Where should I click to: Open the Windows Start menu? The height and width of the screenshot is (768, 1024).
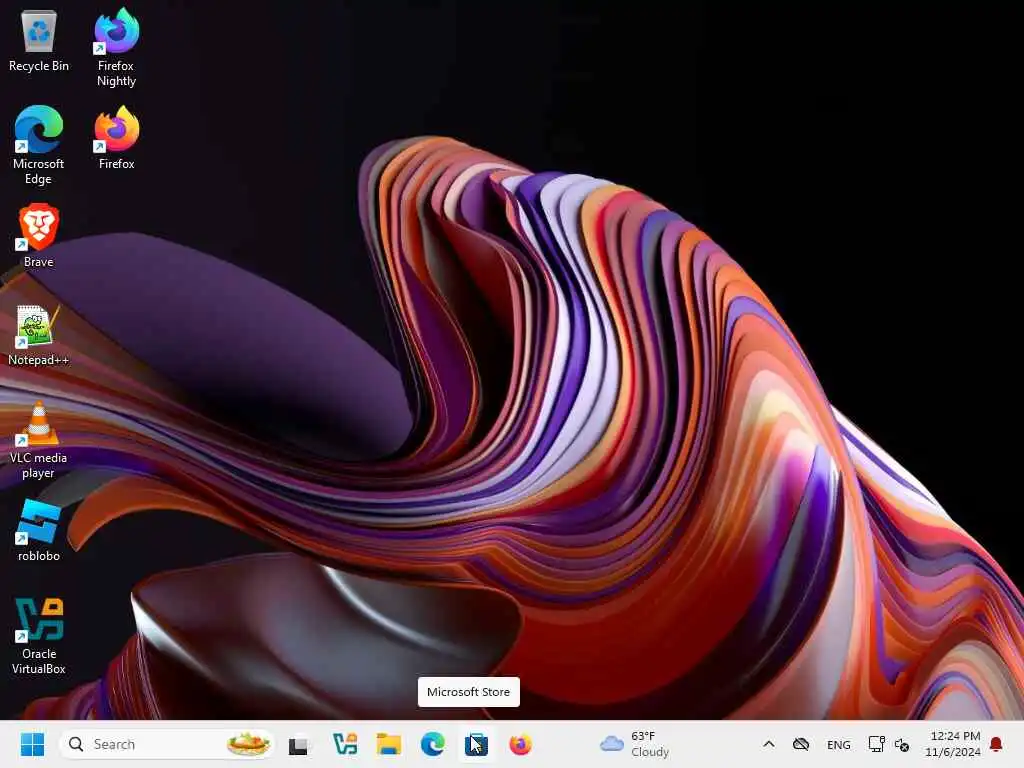(32, 744)
